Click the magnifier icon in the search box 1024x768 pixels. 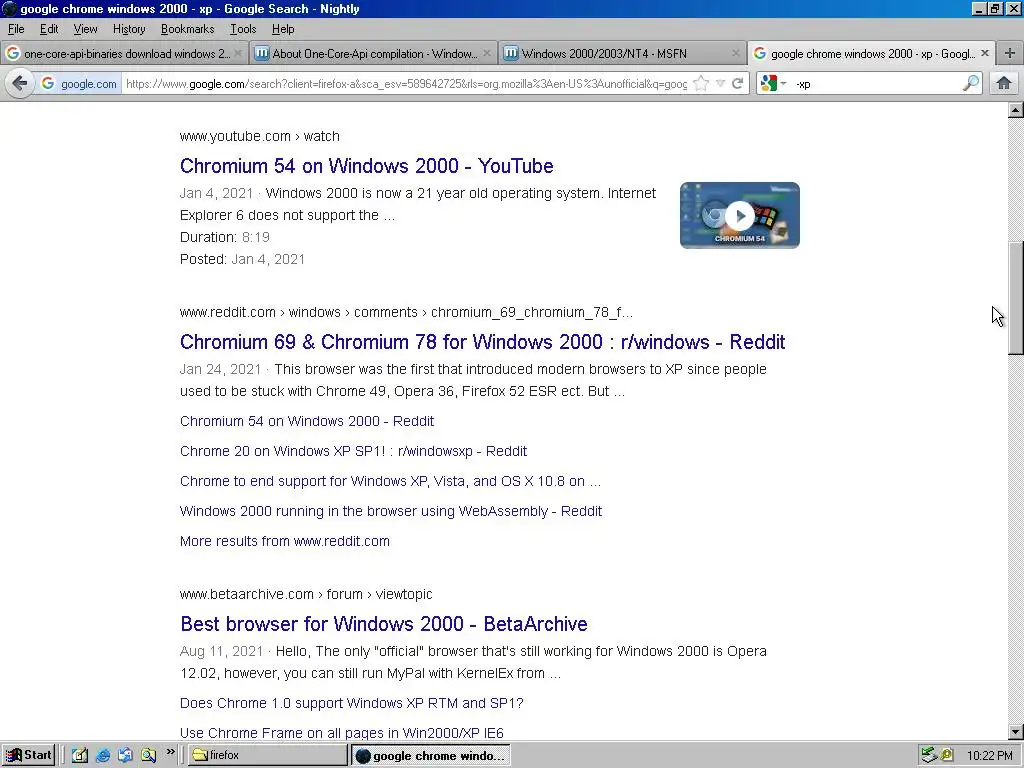point(970,83)
